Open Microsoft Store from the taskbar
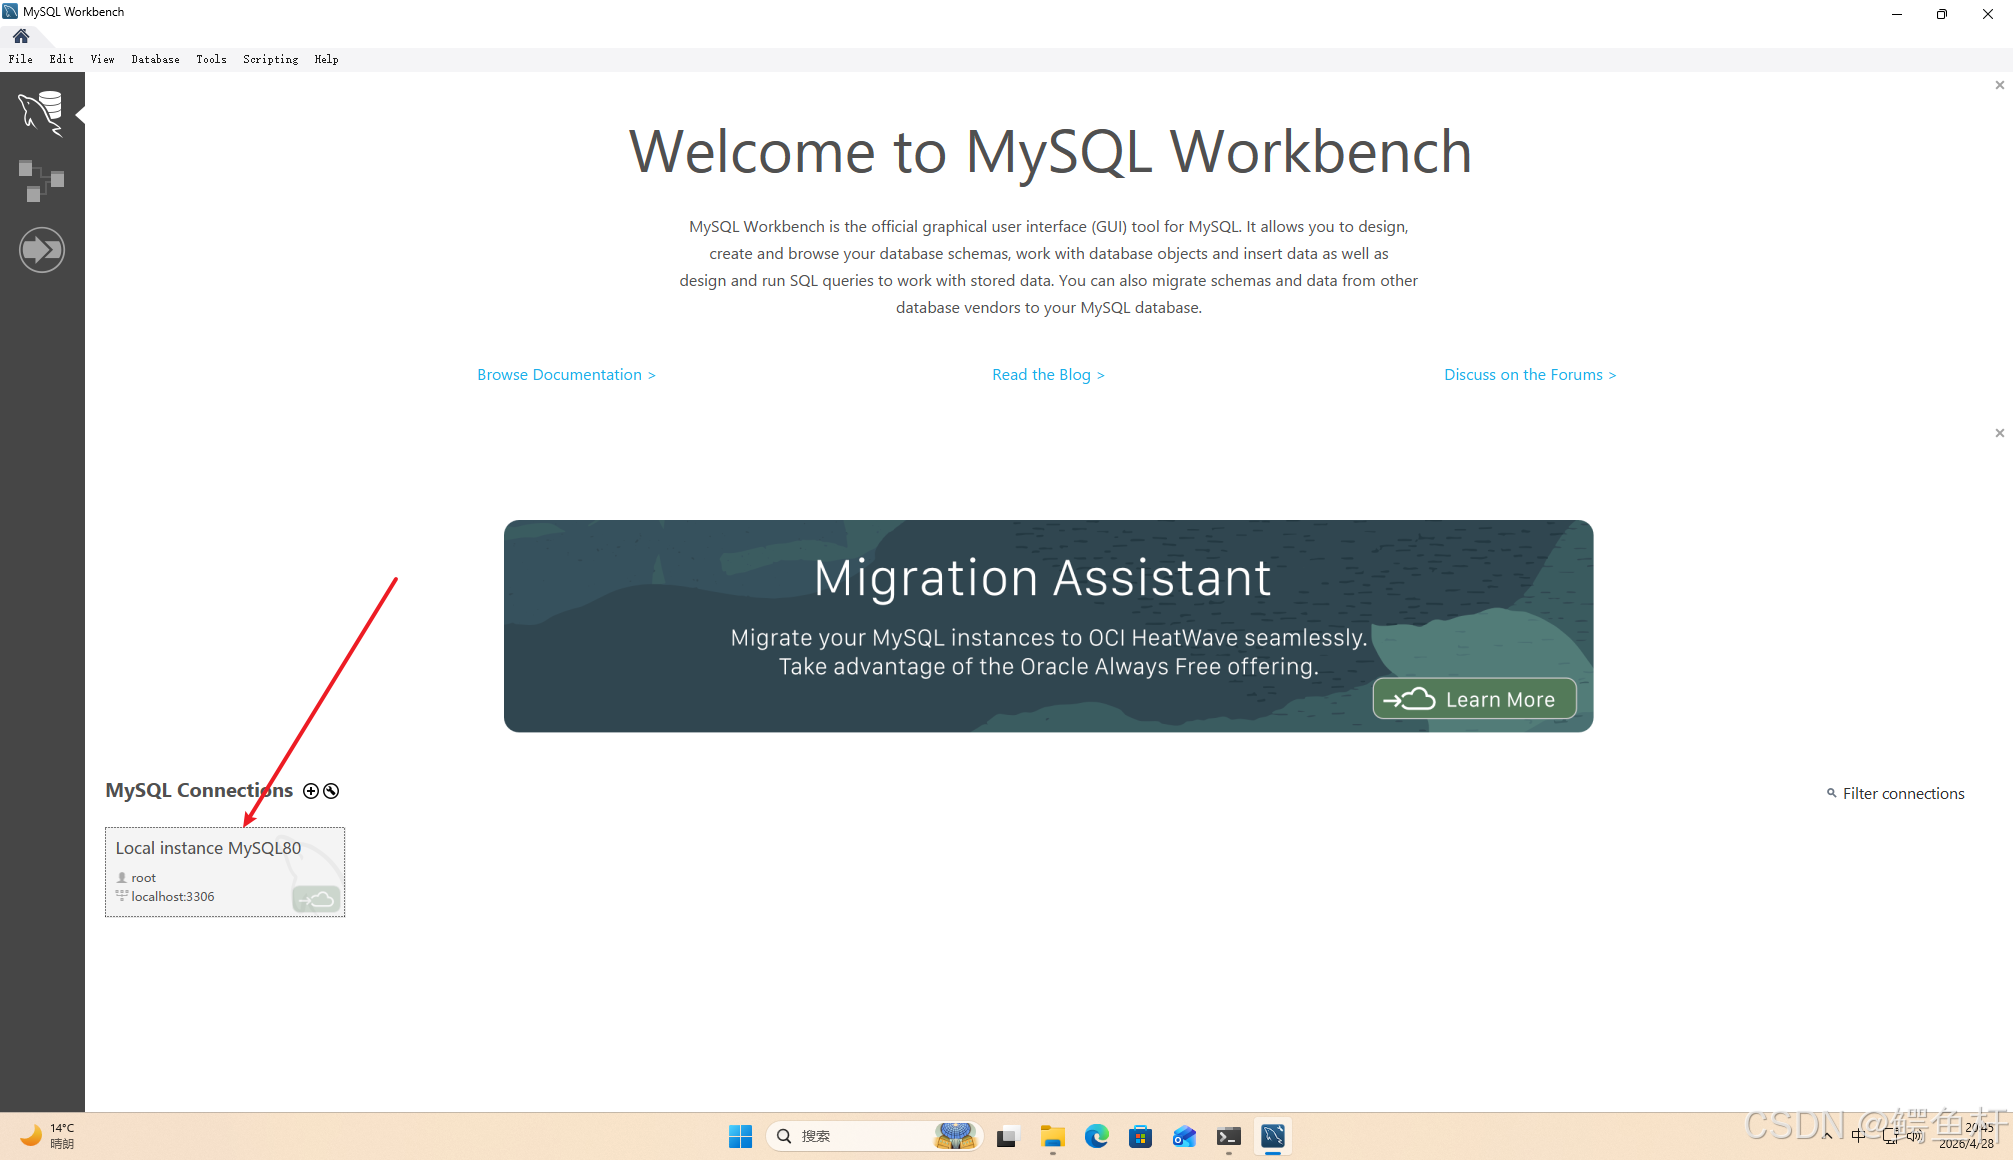This screenshot has height=1160, width=2013. 1141,1136
